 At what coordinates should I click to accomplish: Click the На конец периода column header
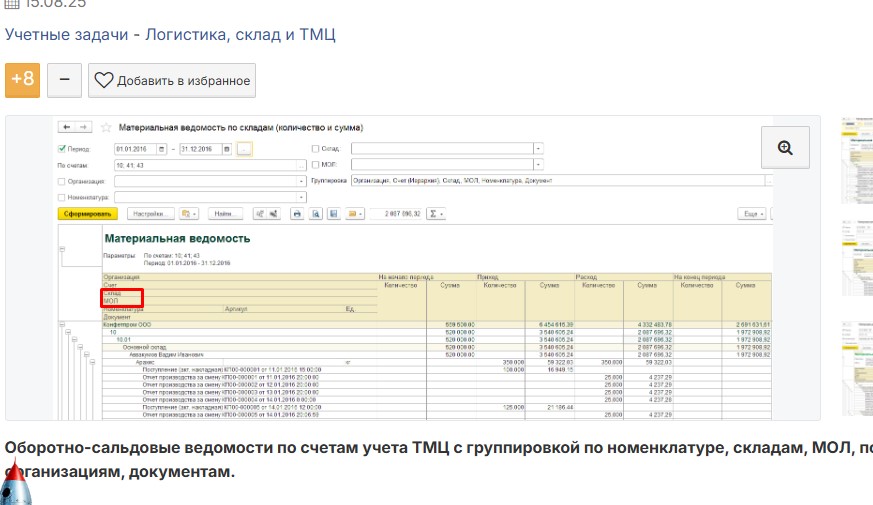pyautogui.click(x=699, y=277)
